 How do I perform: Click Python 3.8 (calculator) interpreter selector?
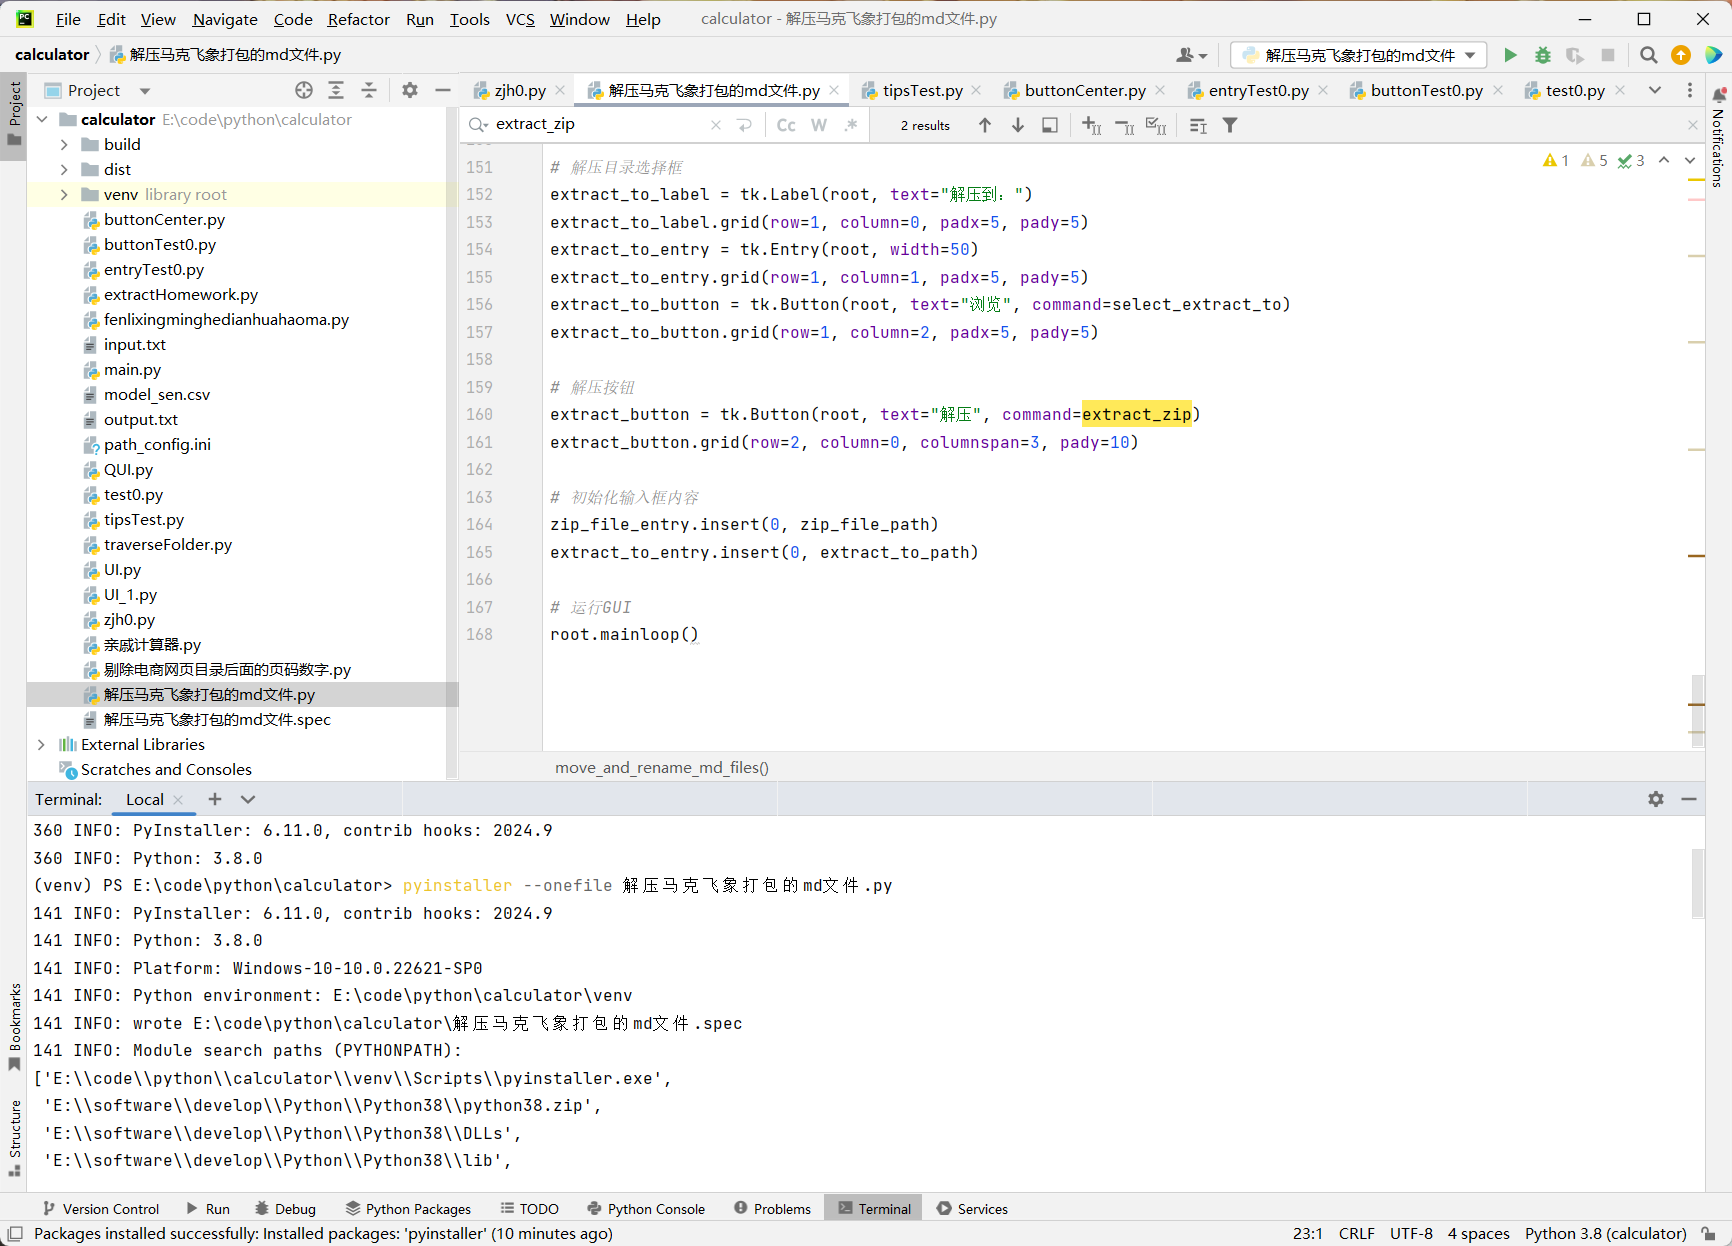(x=1605, y=1234)
